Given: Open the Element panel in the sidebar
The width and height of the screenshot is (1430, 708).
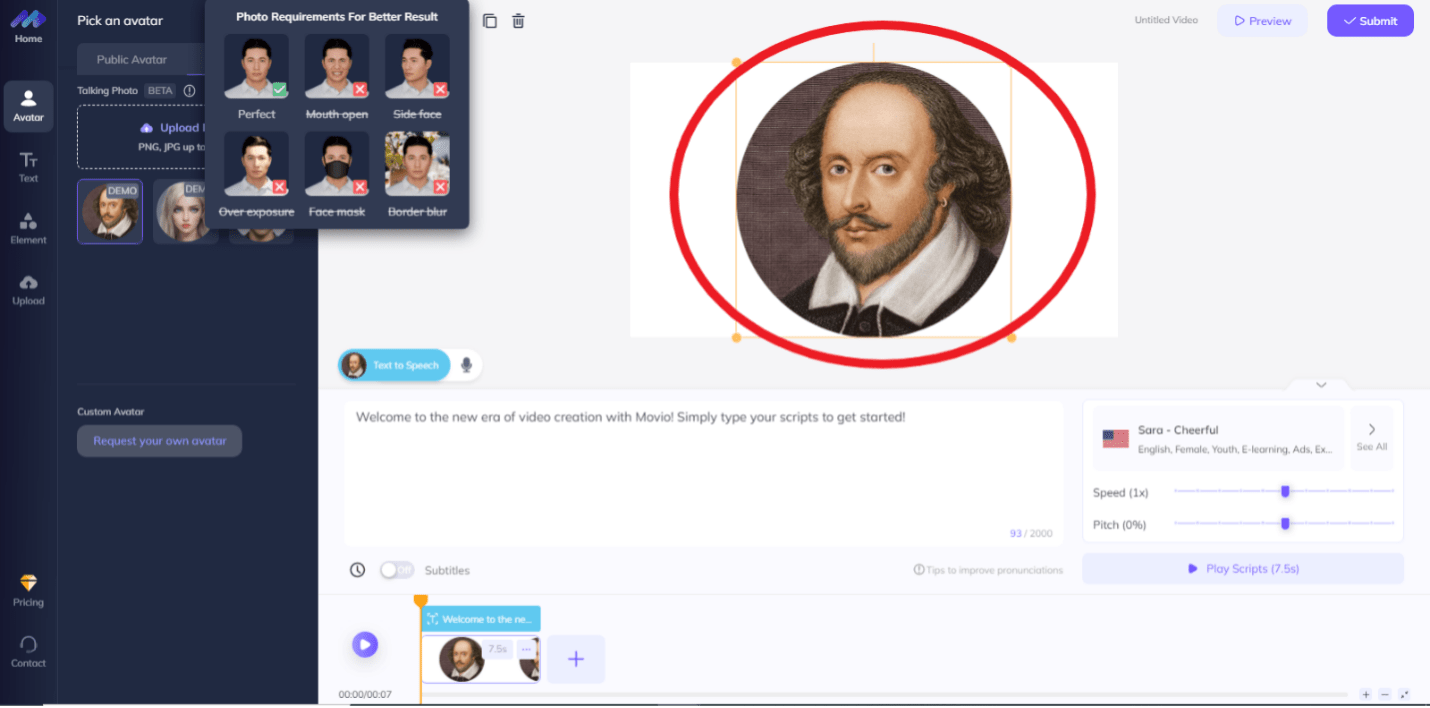Looking at the screenshot, I should click(x=28, y=228).
